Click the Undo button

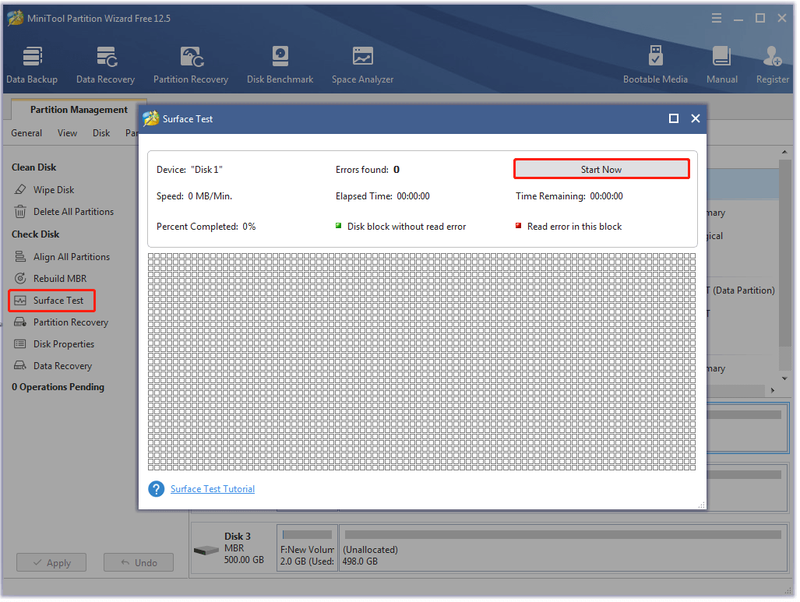(x=138, y=563)
